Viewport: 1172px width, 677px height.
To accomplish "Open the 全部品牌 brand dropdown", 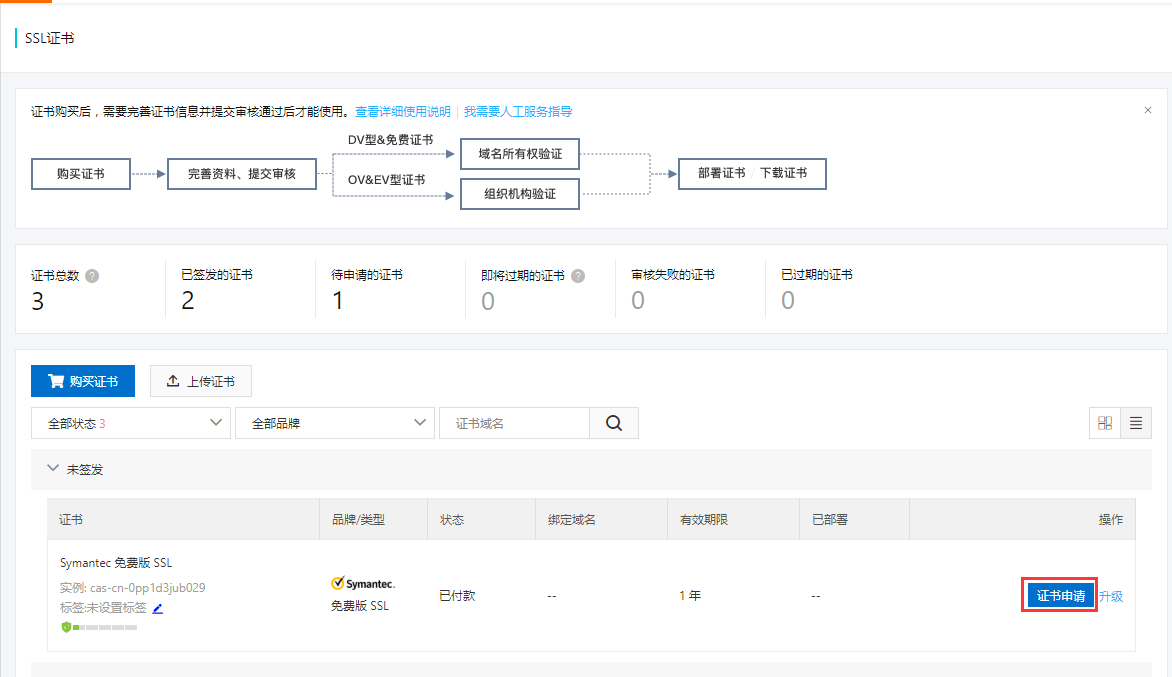I will pos(335,423).
